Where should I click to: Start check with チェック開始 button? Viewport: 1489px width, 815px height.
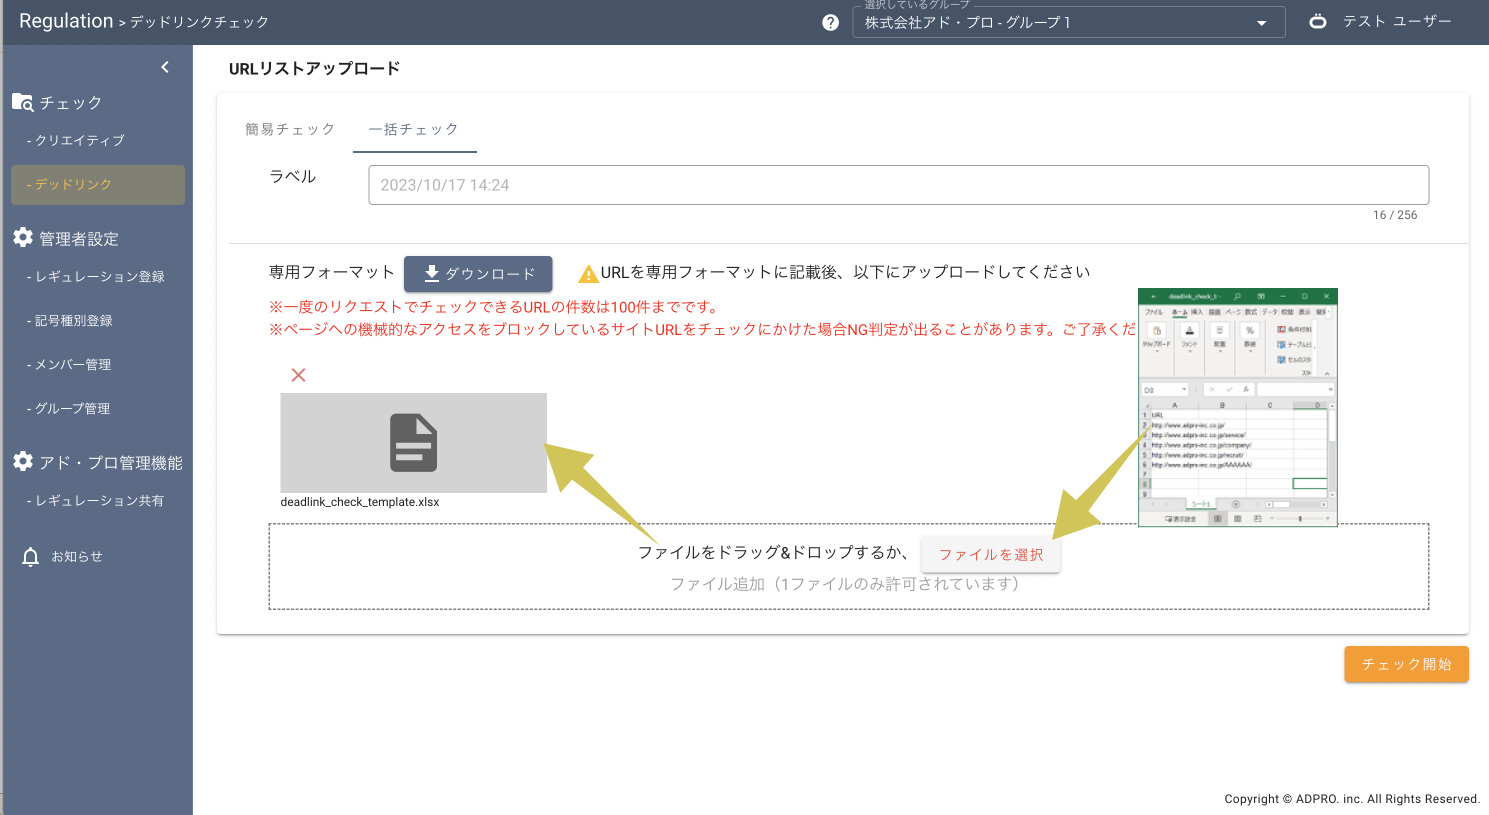pos(1405,664)
